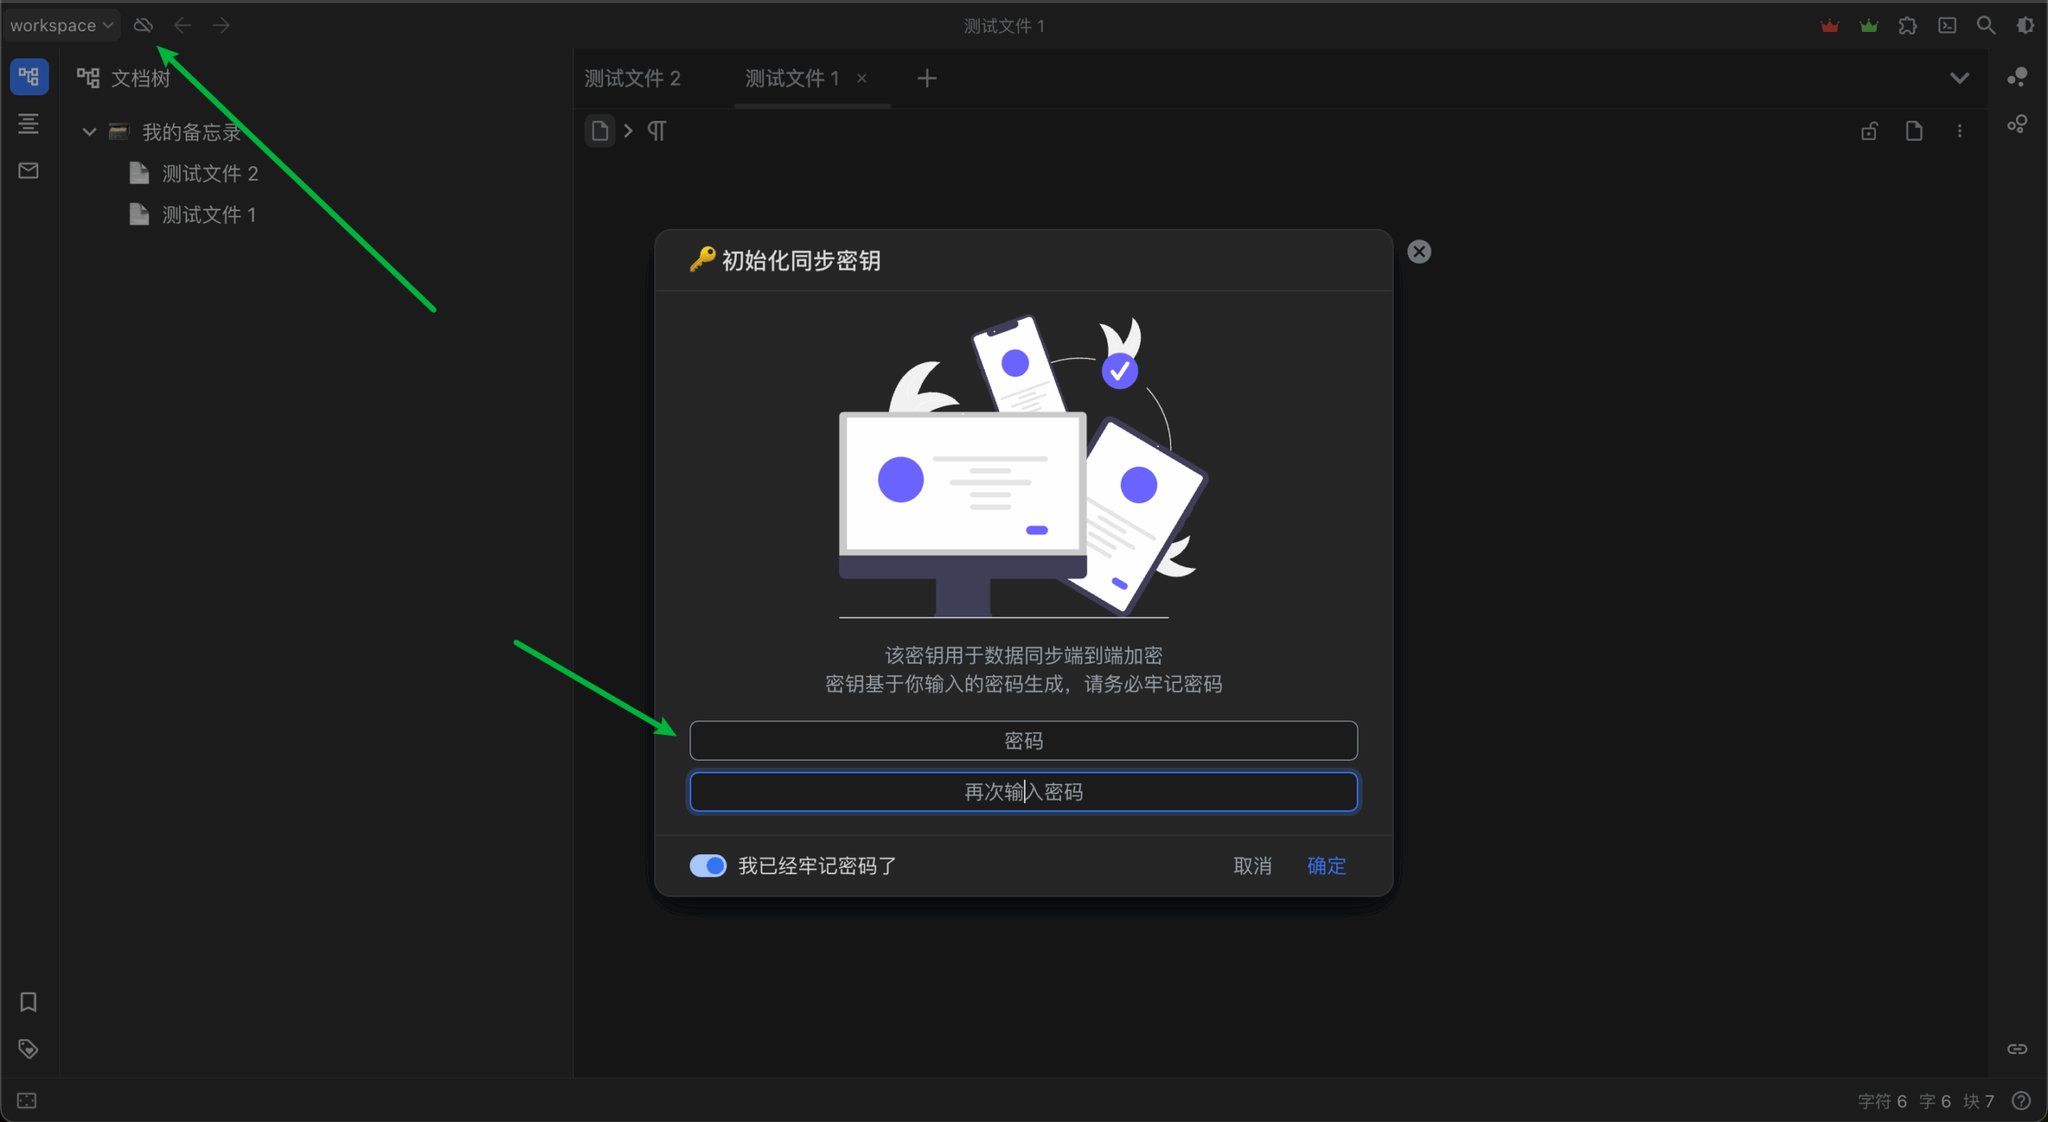
Task: Open the workspace dropdown
Action: (61, 25)
